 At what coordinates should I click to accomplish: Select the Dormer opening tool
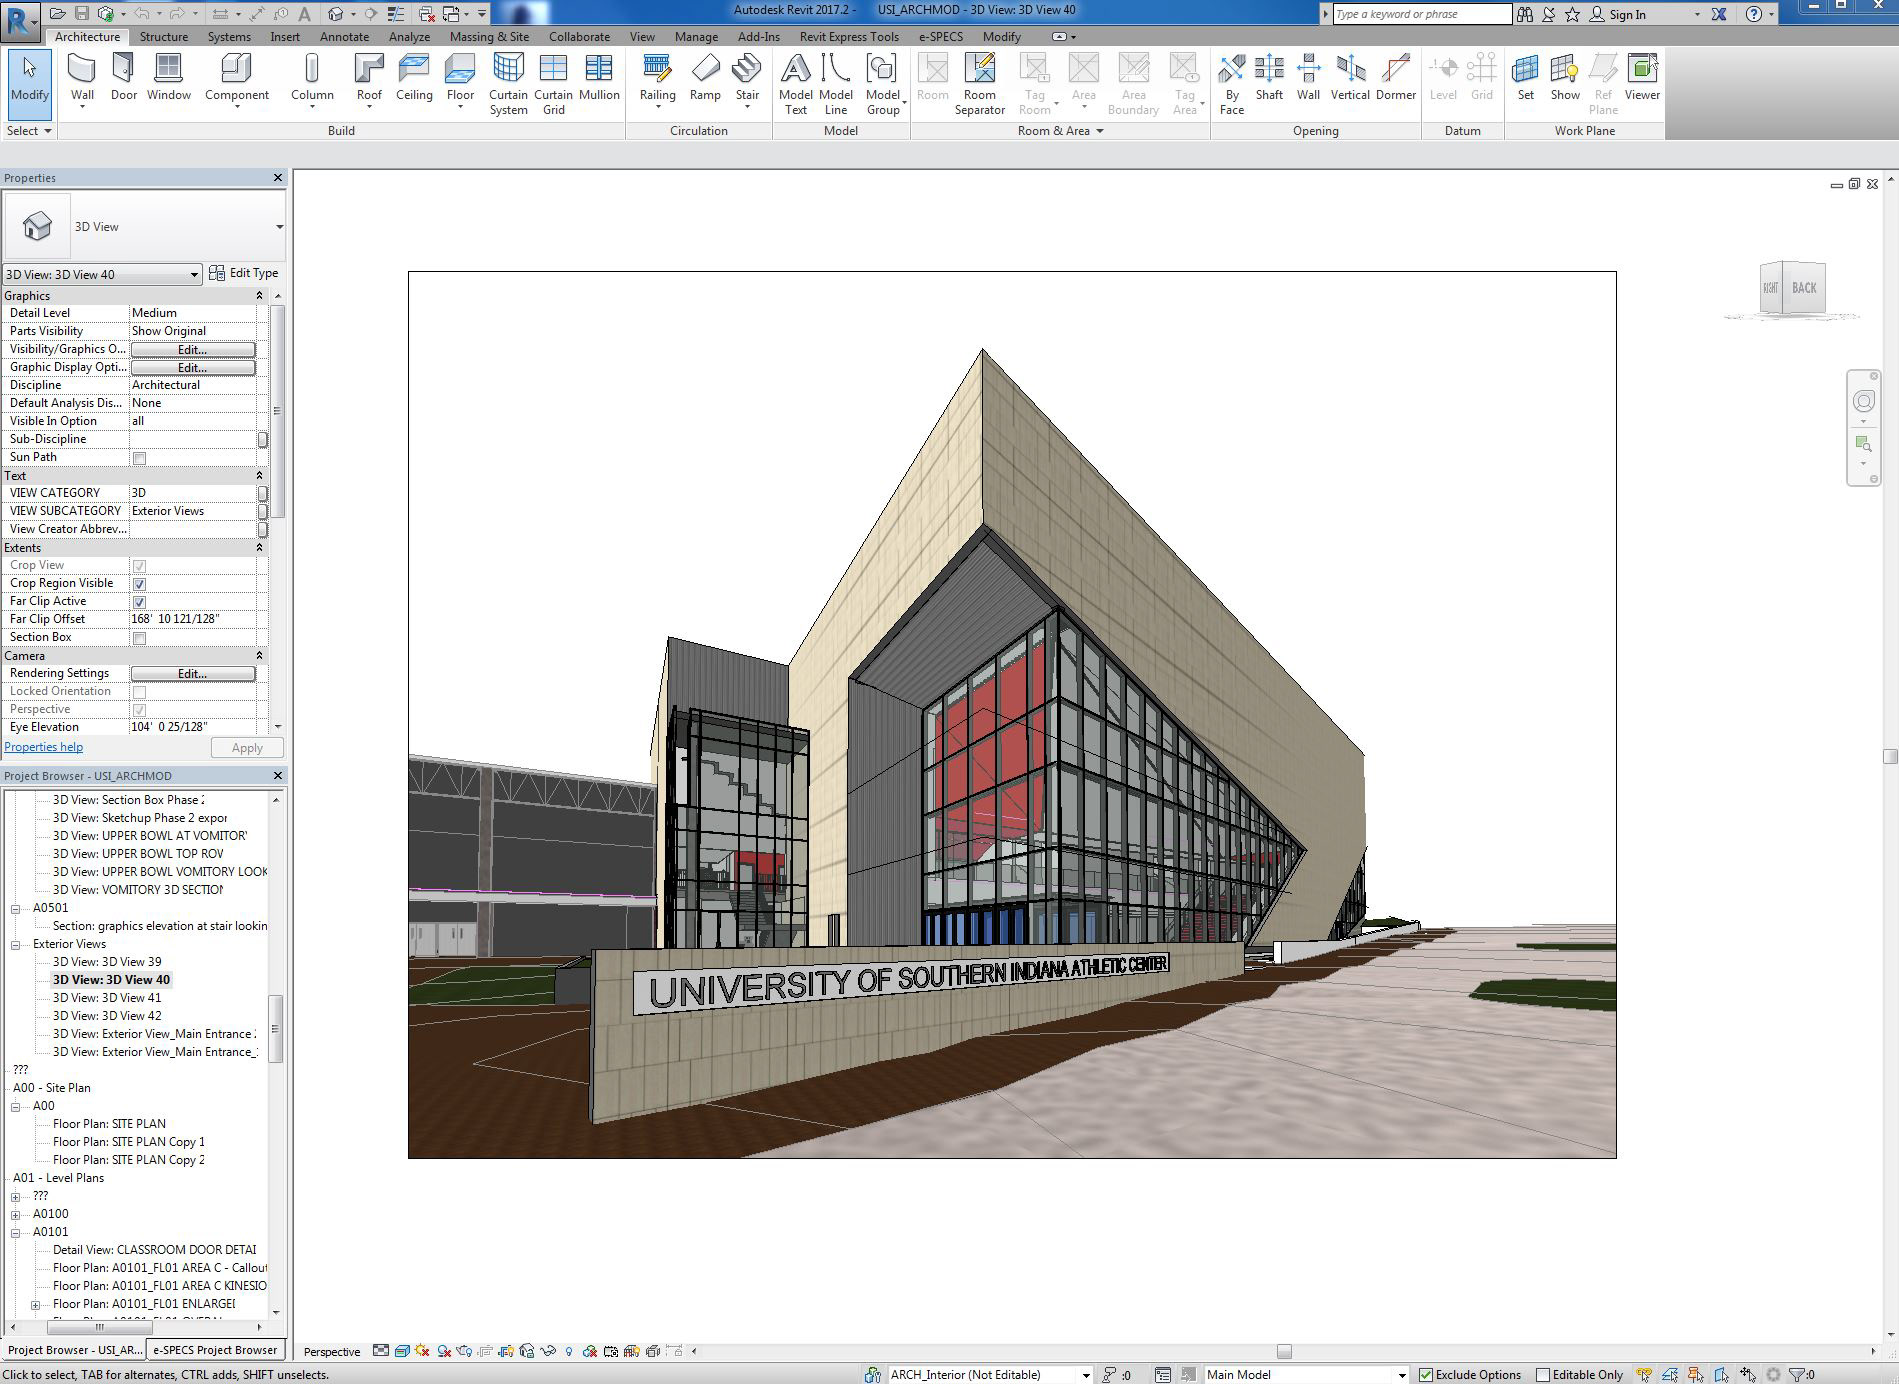click(x=1396, y=78)
